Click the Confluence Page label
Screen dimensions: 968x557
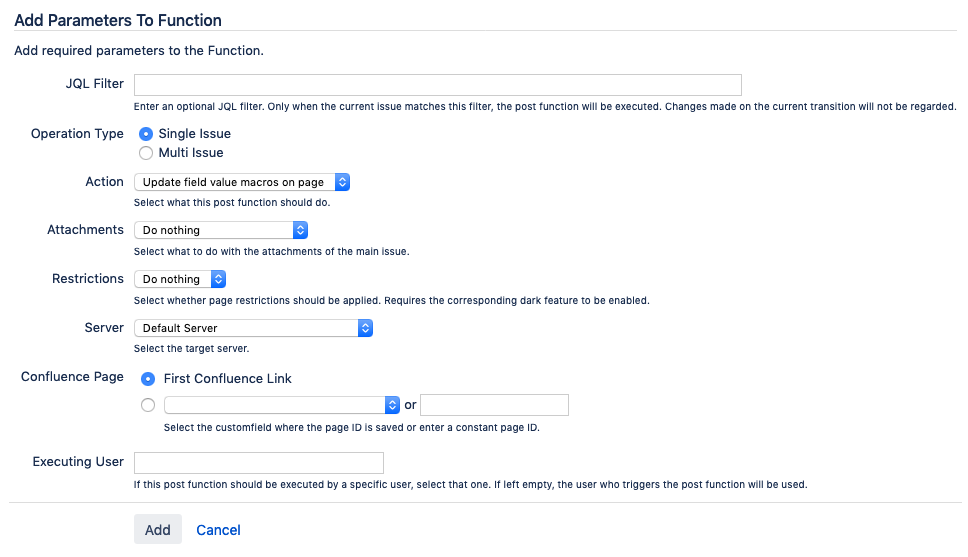tap(72, 377)
